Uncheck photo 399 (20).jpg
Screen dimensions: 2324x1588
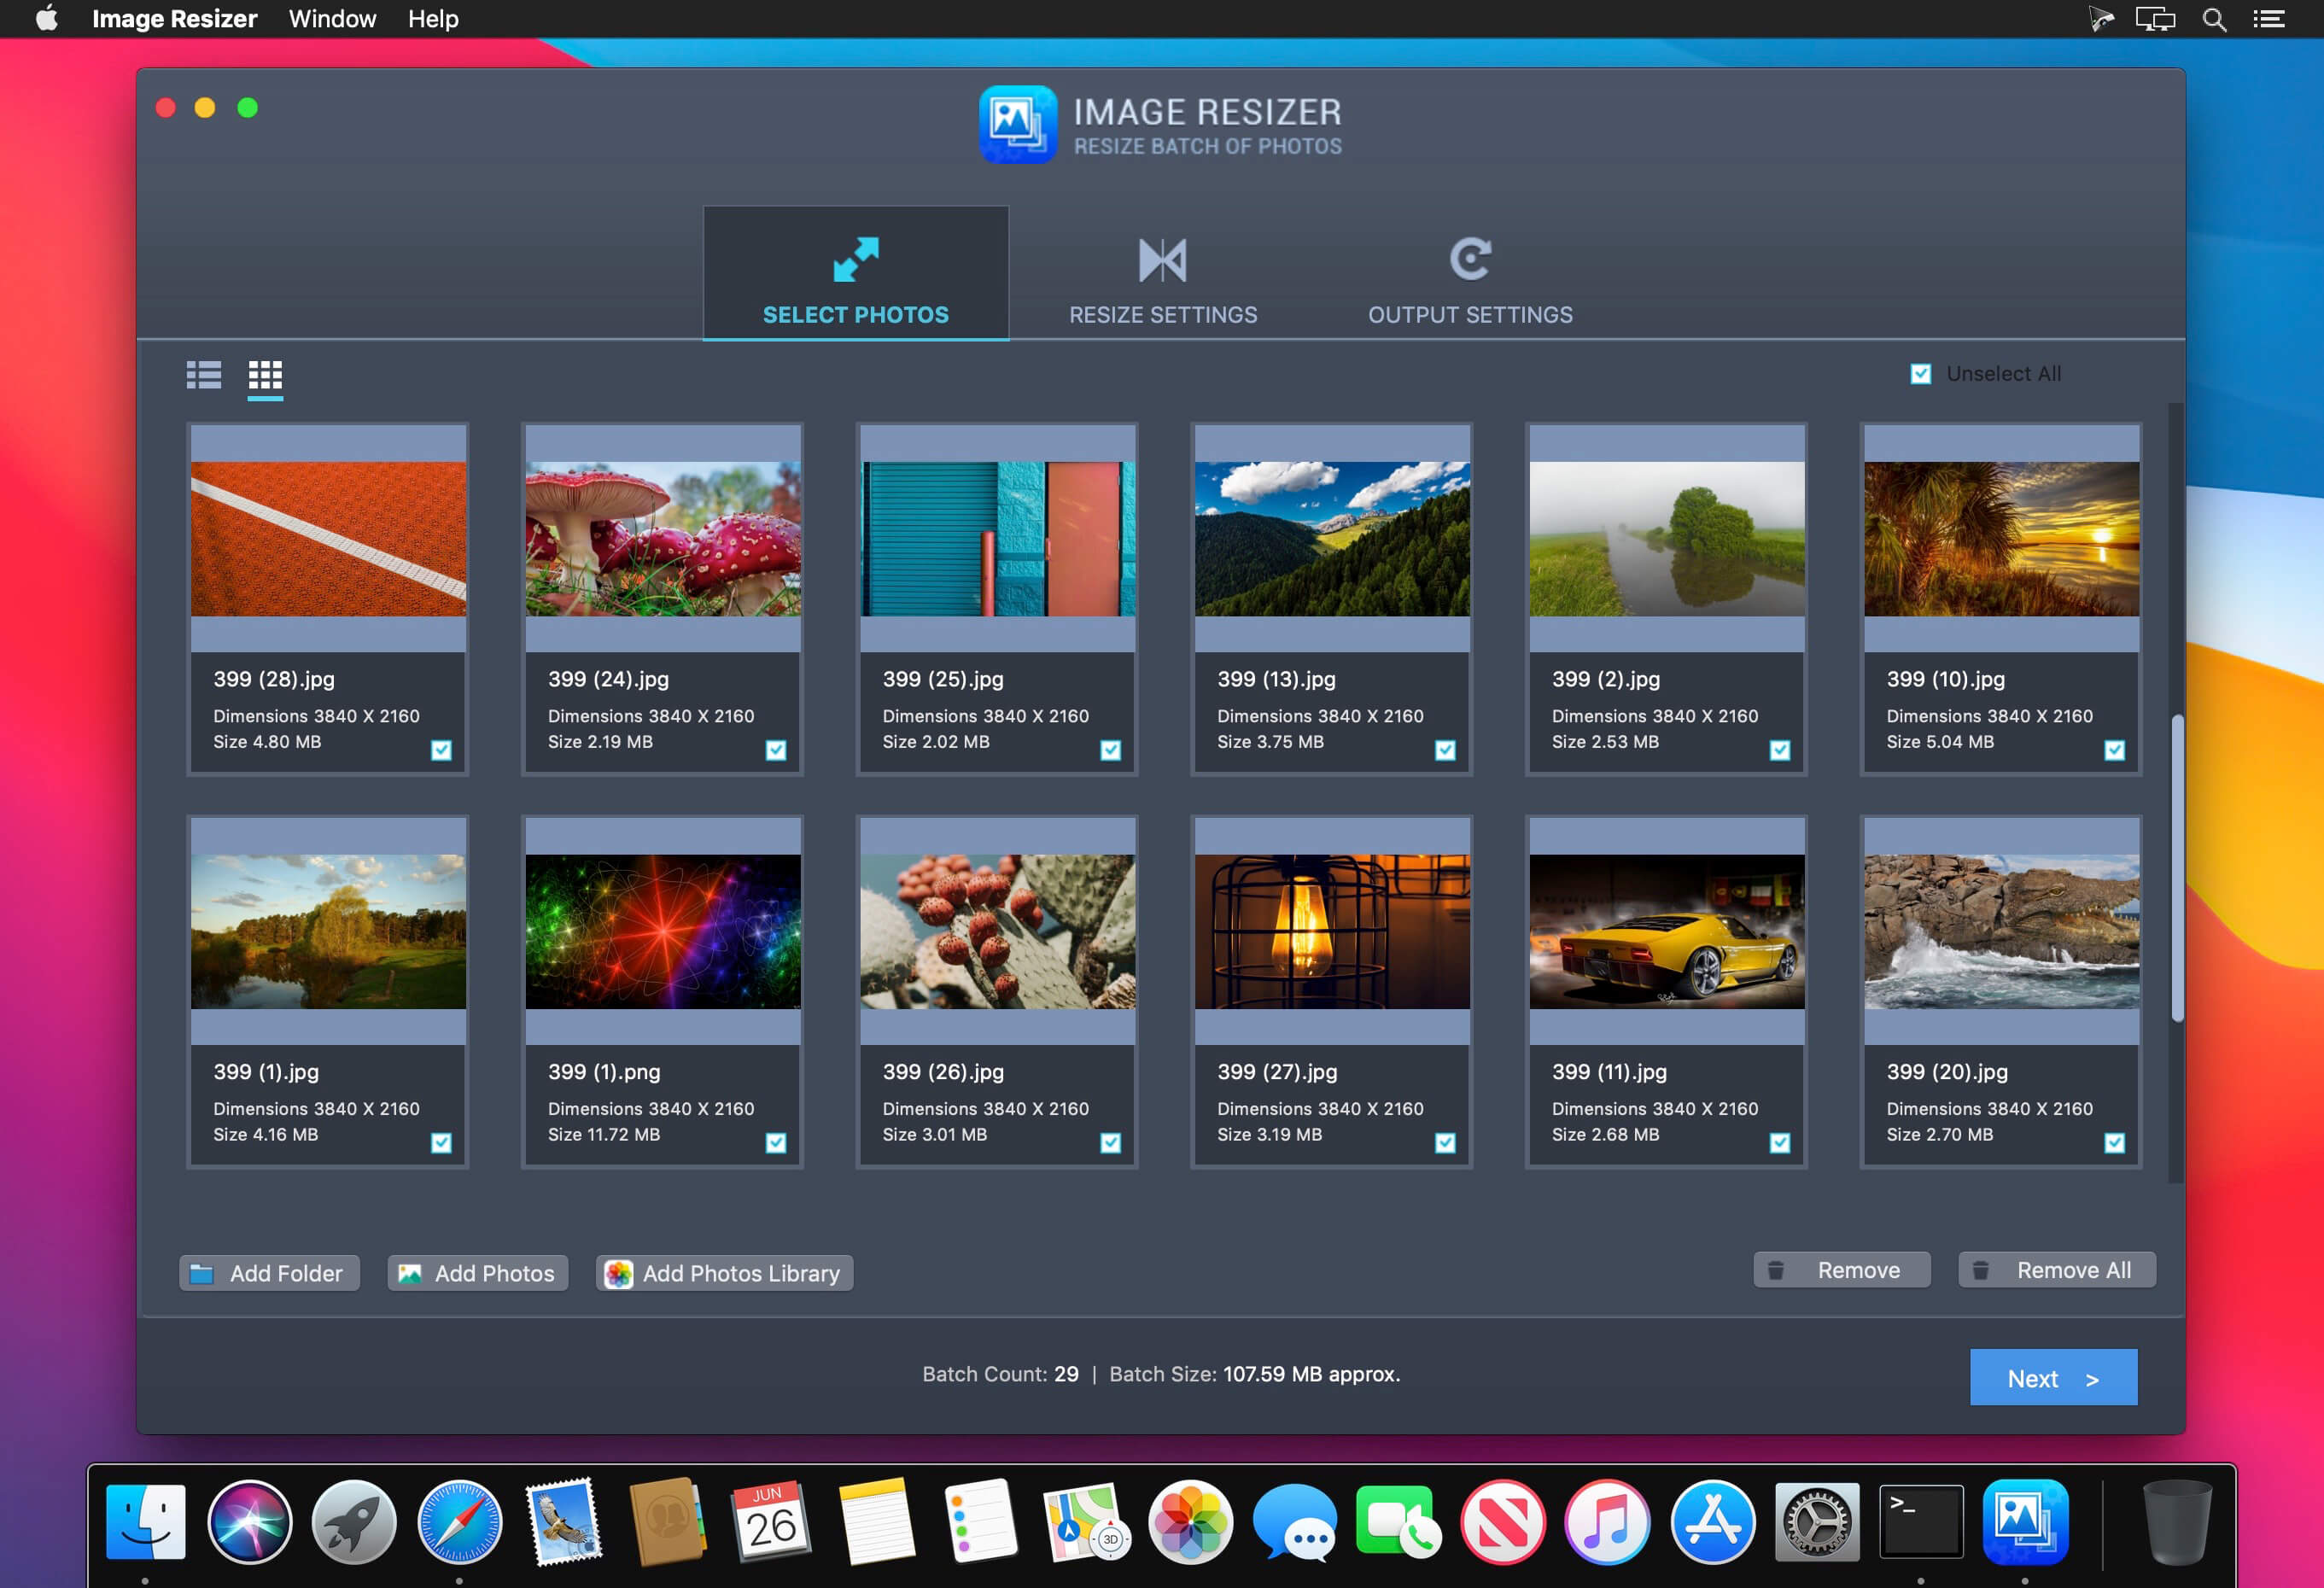pyautogui.click(x=2115, y=1143)
